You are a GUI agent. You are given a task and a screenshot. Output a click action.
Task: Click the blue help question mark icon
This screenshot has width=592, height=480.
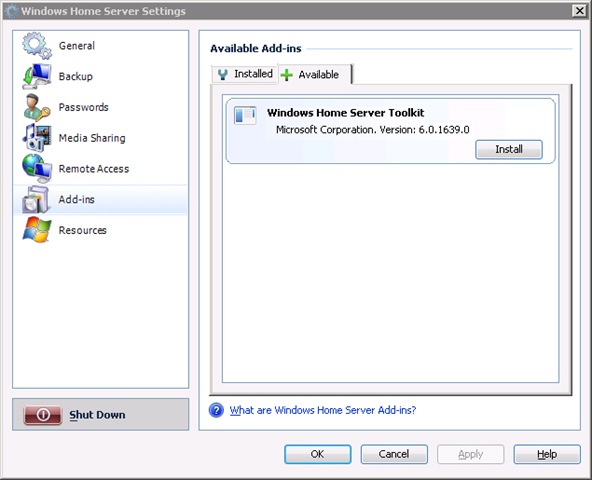click(216, 410)
